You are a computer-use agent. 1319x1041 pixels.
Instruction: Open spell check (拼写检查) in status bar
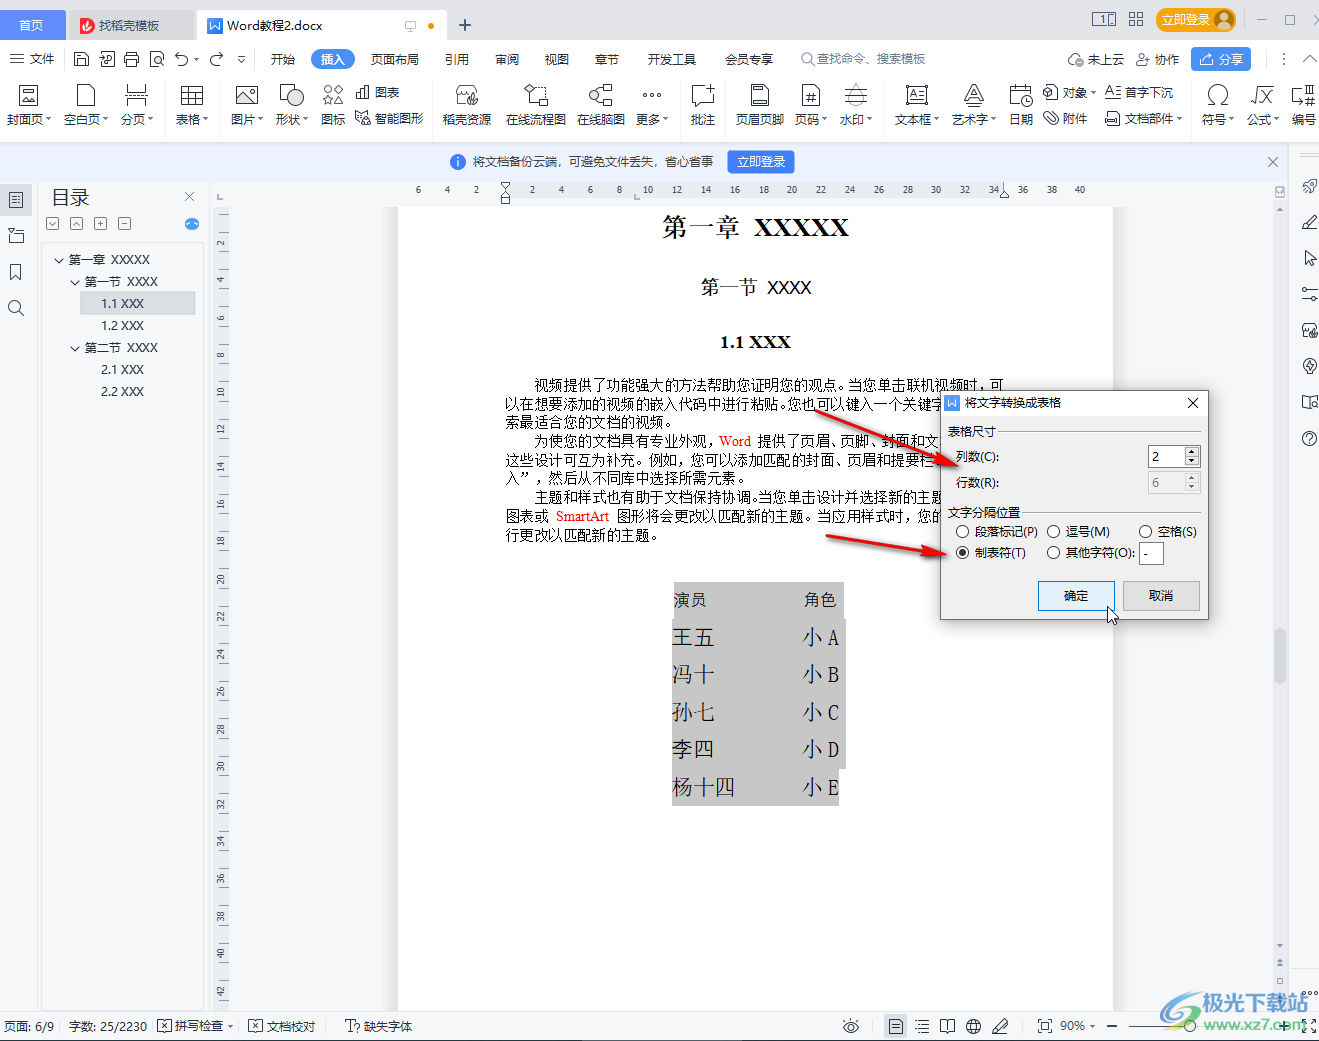coord(195,1026)
